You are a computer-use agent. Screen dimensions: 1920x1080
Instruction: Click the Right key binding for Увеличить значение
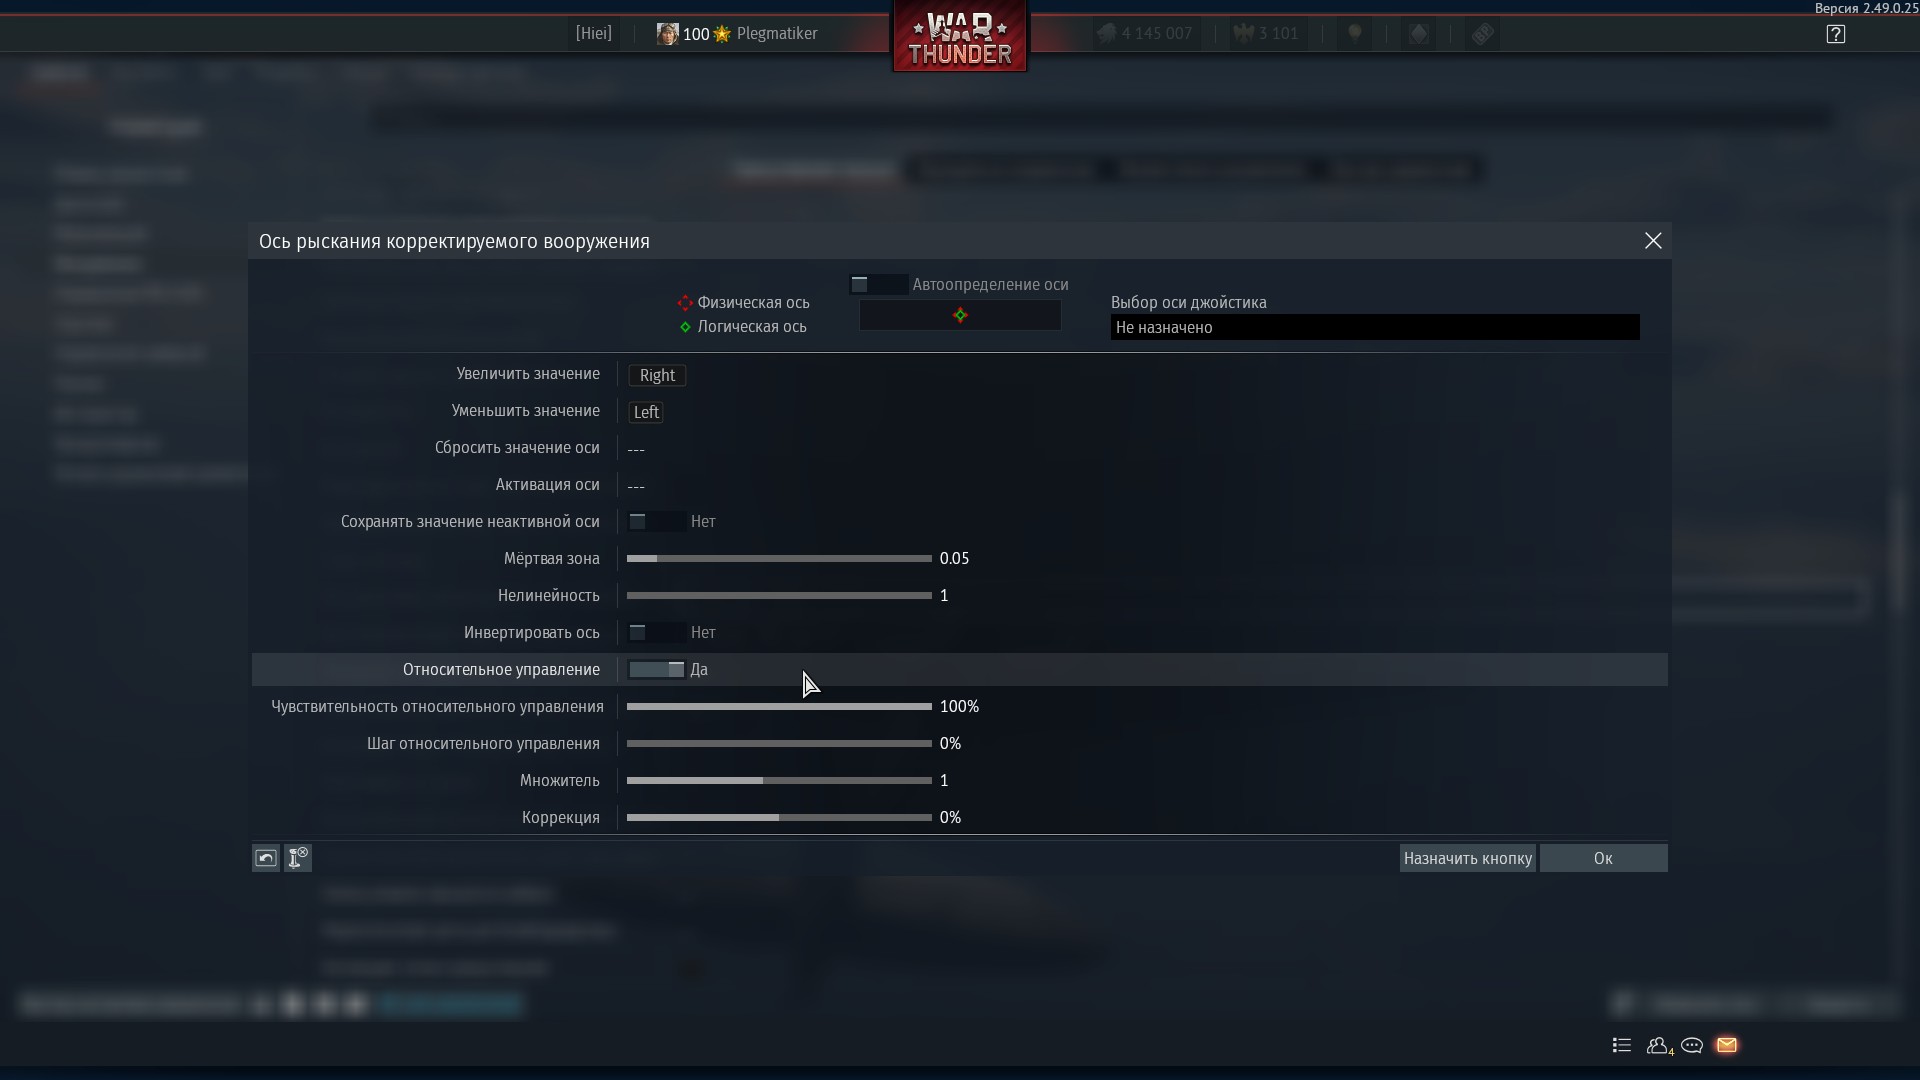[657, 375]
